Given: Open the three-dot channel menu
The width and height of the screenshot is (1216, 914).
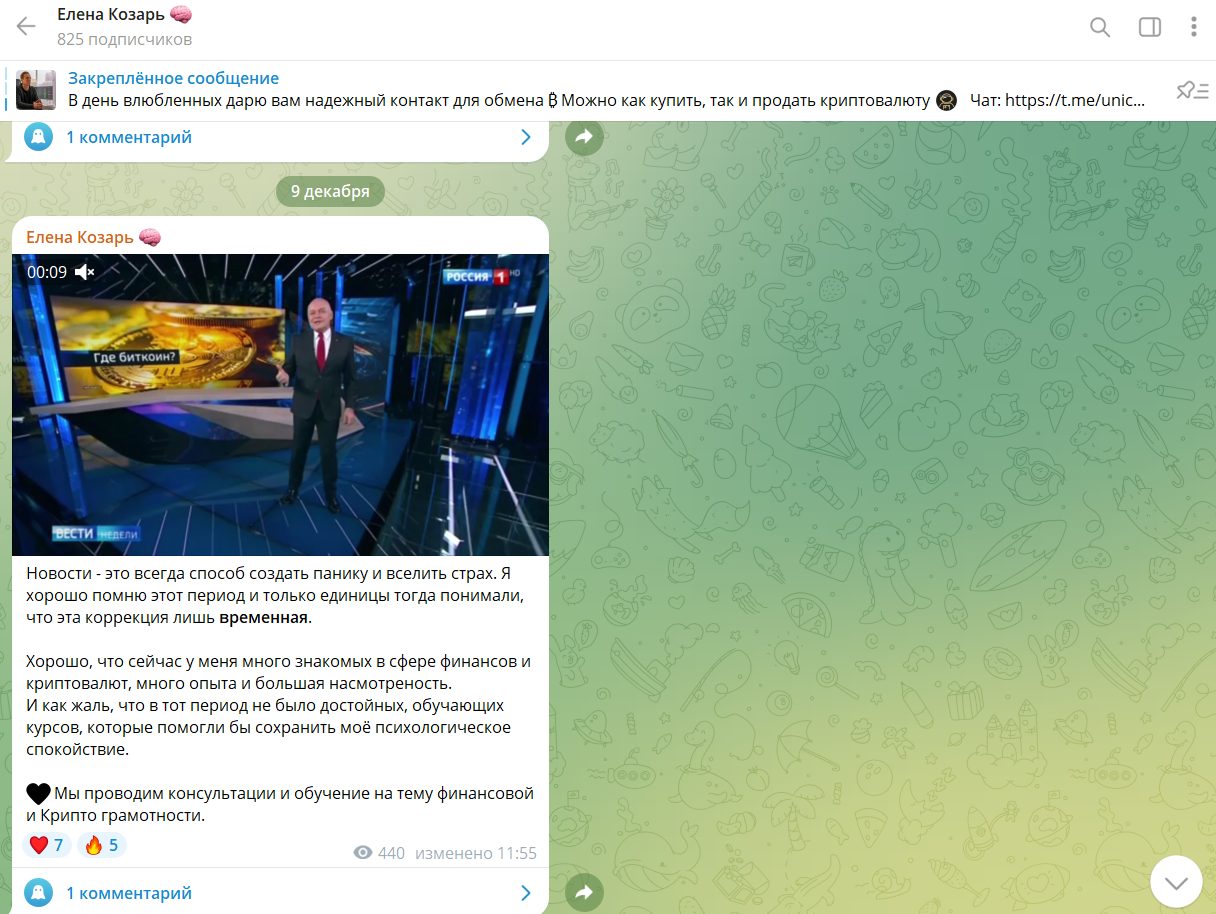Looking at the screenshot, I should point(1194,27).
